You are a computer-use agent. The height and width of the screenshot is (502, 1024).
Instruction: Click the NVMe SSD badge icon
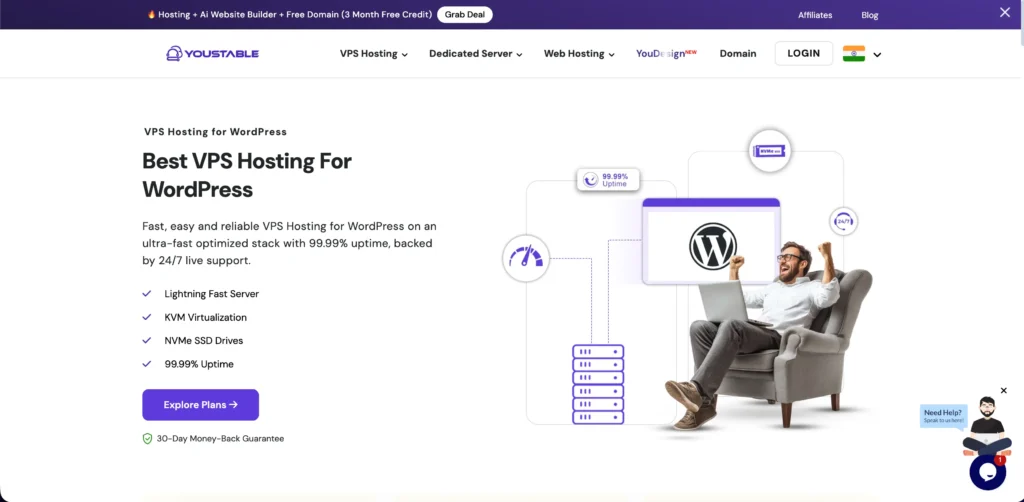tap(769, 151)
